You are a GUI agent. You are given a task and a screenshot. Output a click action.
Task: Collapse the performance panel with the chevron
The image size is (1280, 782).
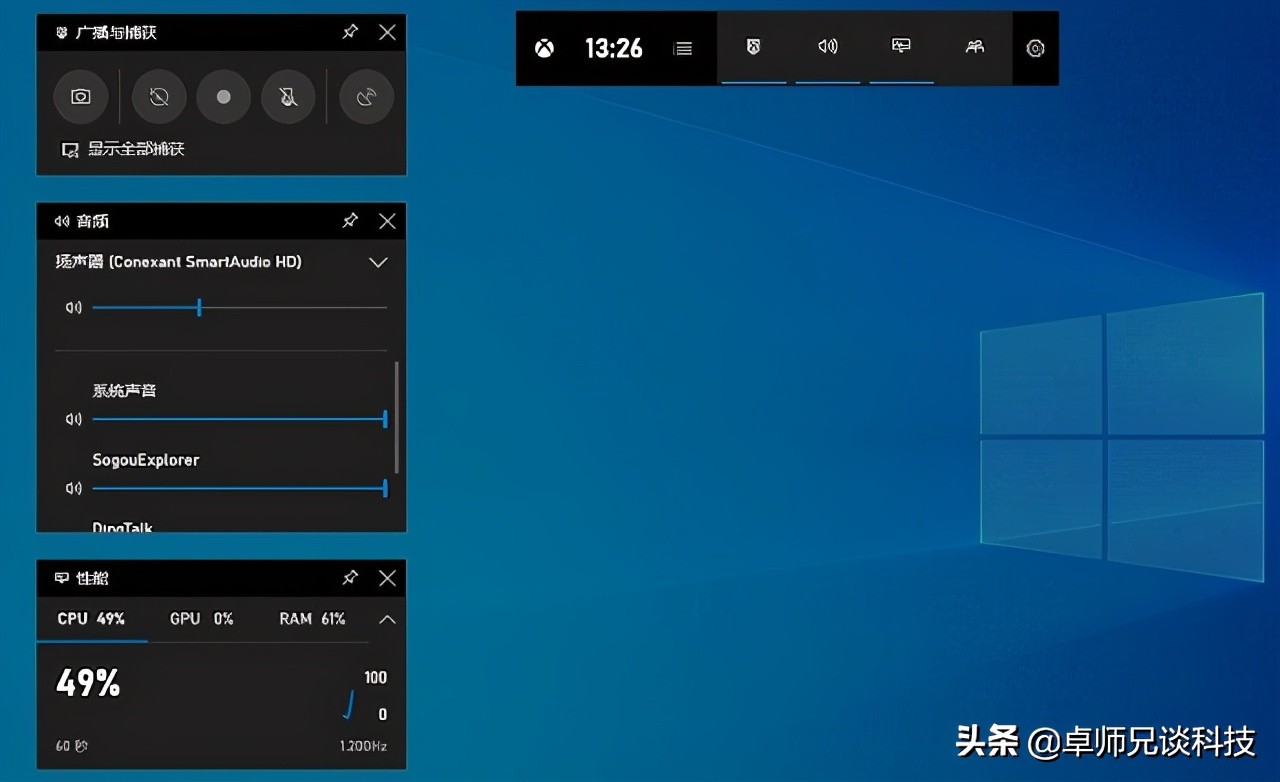(x=387, y=620)
